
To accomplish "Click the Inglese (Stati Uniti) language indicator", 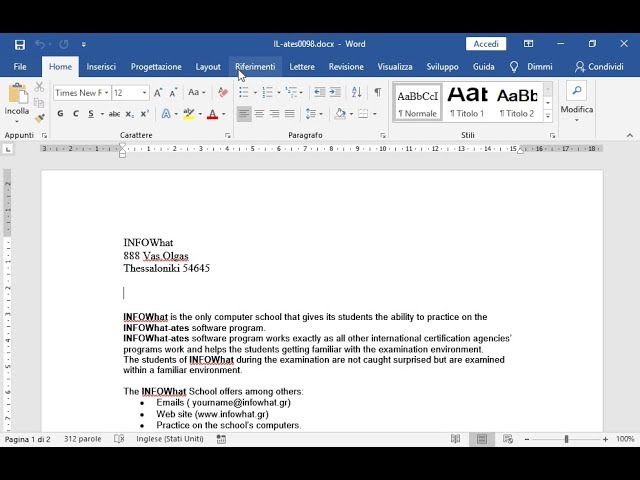I will 170,439.
